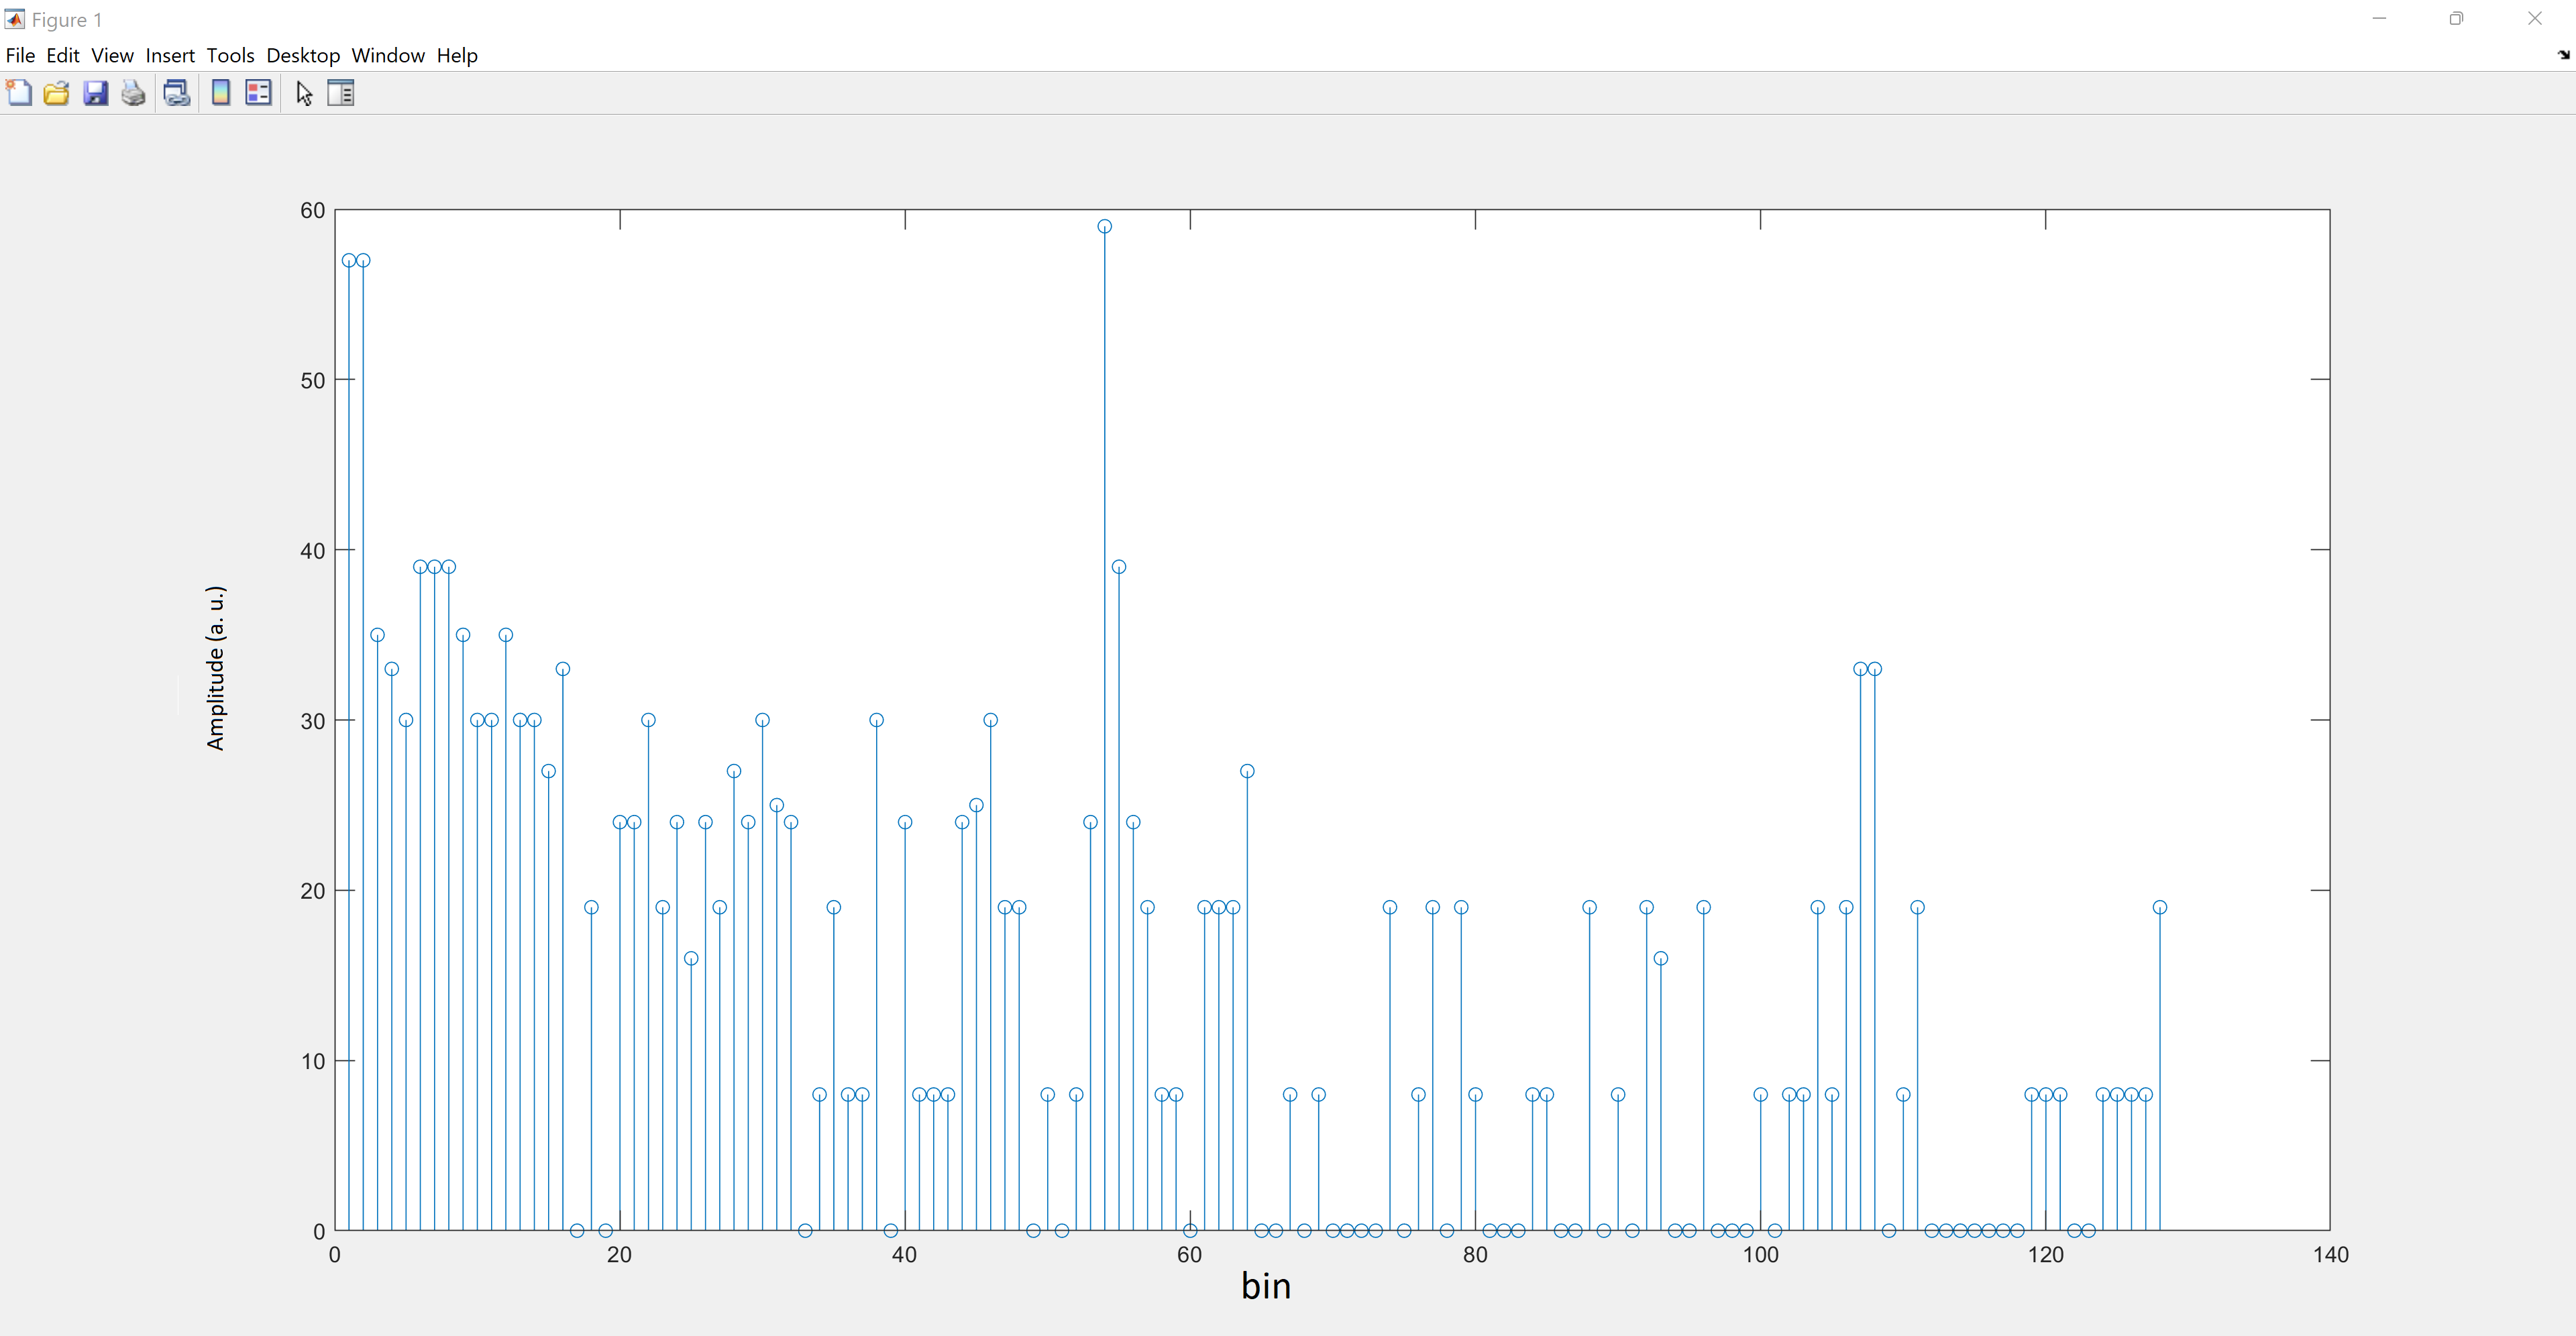
Task: Print the figure with the printer icon
Action: click(x=133, y=93)
